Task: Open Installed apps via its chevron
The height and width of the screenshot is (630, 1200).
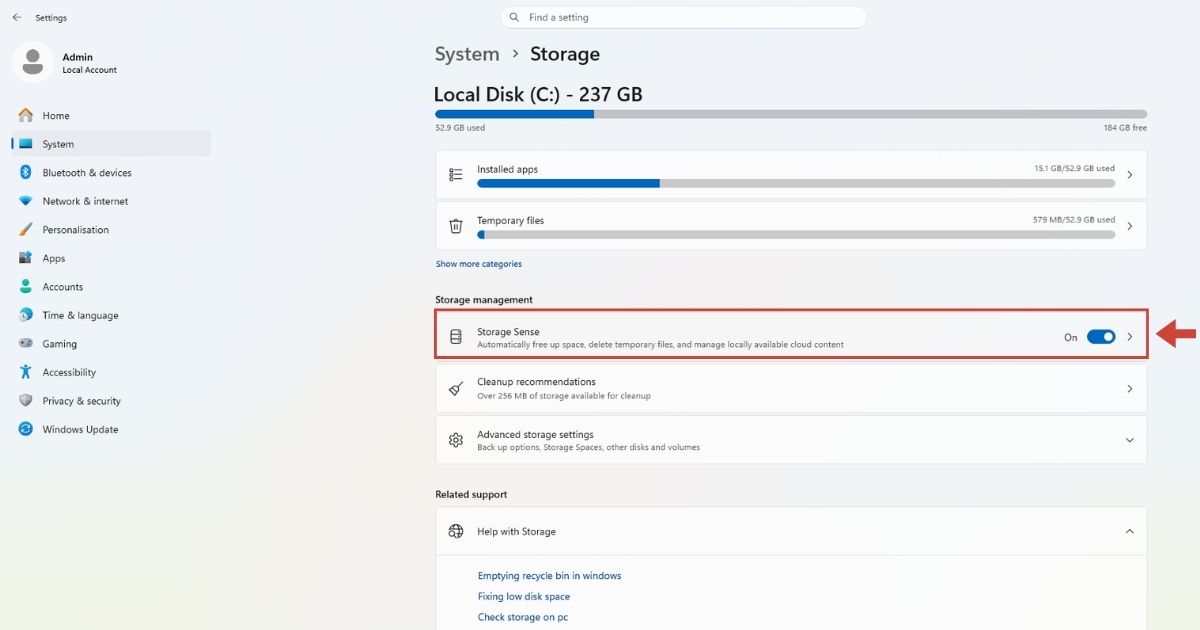Action: point(1130,175)
